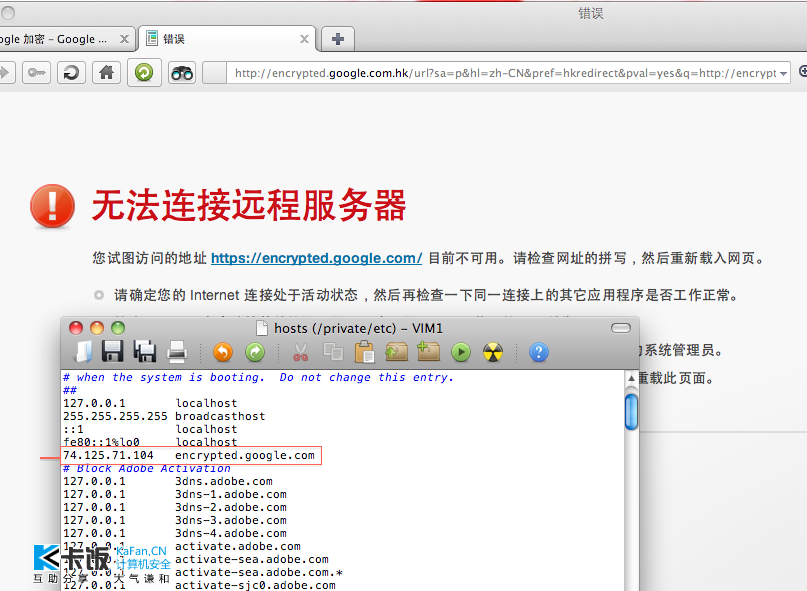Click the red error exclamation icon
807x591 pixels.
[52, 206]
